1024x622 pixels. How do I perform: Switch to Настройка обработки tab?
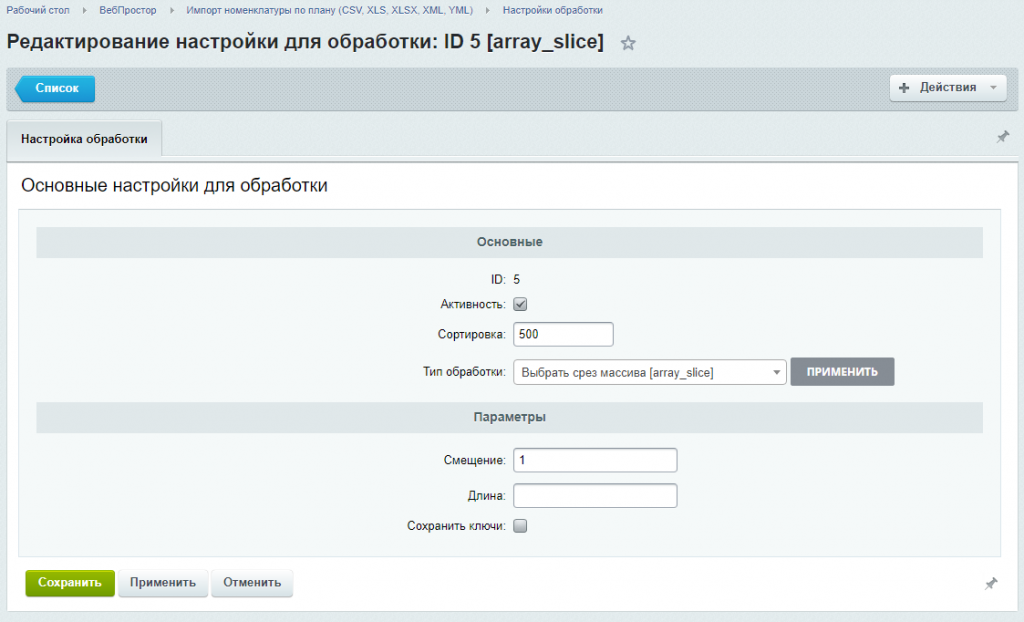(x=84, y=139)
